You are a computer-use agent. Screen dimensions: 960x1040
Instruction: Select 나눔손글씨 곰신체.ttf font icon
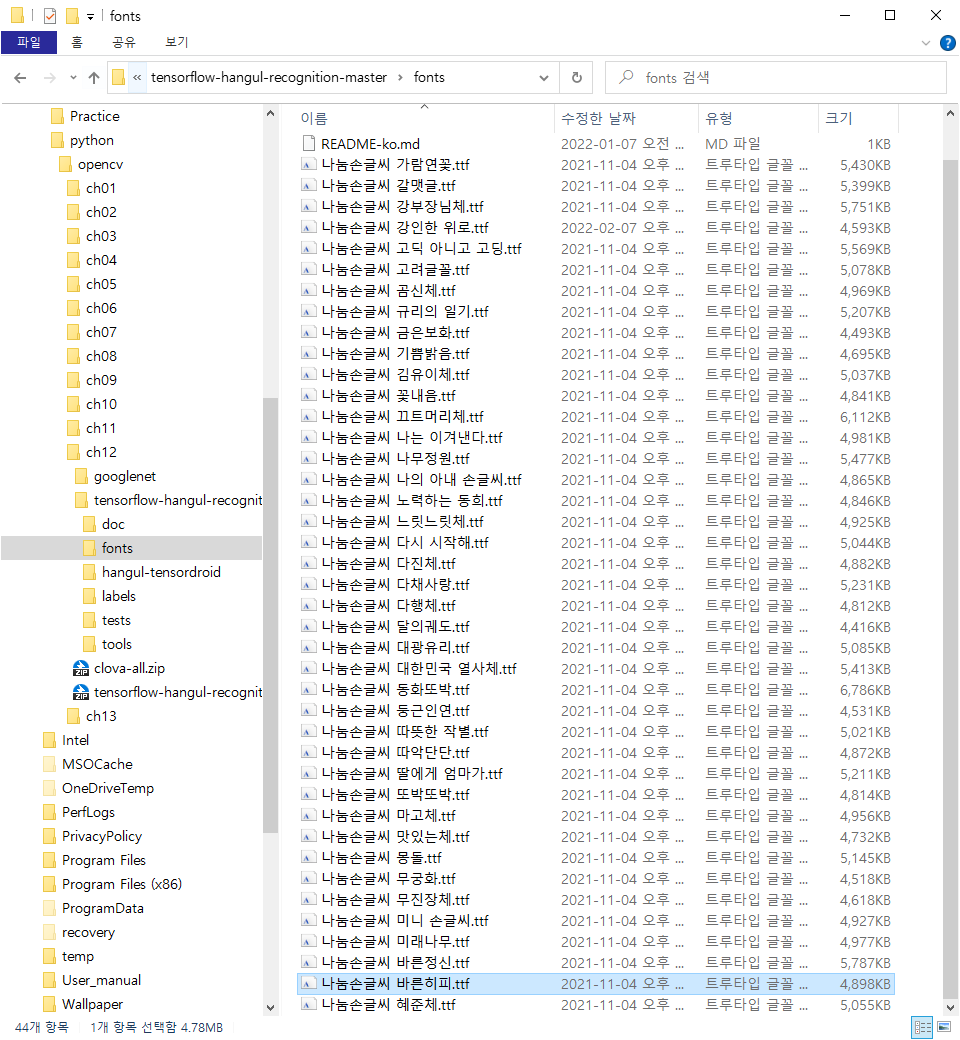point(308,291)
